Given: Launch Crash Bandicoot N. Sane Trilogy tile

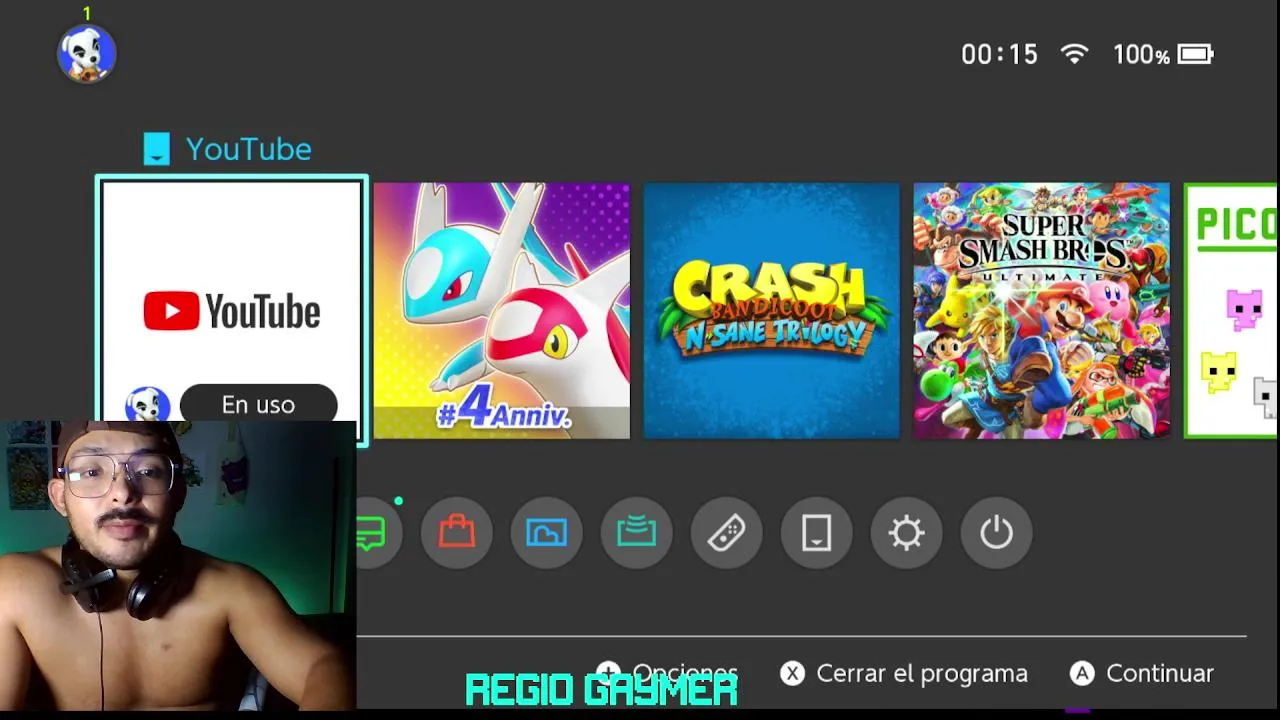Looking at the screenshot, I should (x=772, y=310).
